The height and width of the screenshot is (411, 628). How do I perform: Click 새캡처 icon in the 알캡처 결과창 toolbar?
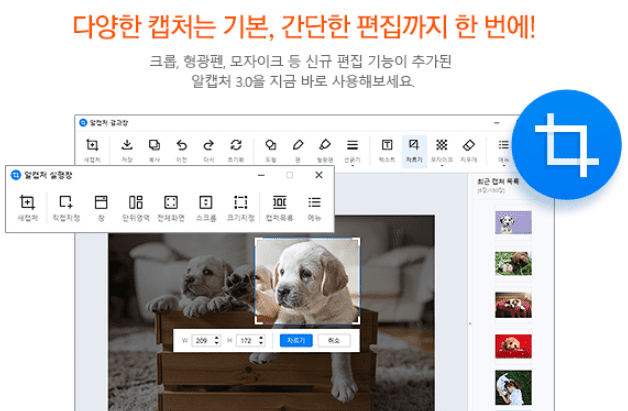point(92,150)
